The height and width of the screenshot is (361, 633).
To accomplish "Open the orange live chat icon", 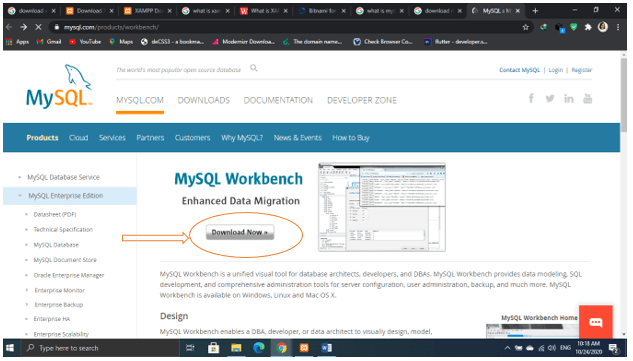I will [x=597, y=323].
